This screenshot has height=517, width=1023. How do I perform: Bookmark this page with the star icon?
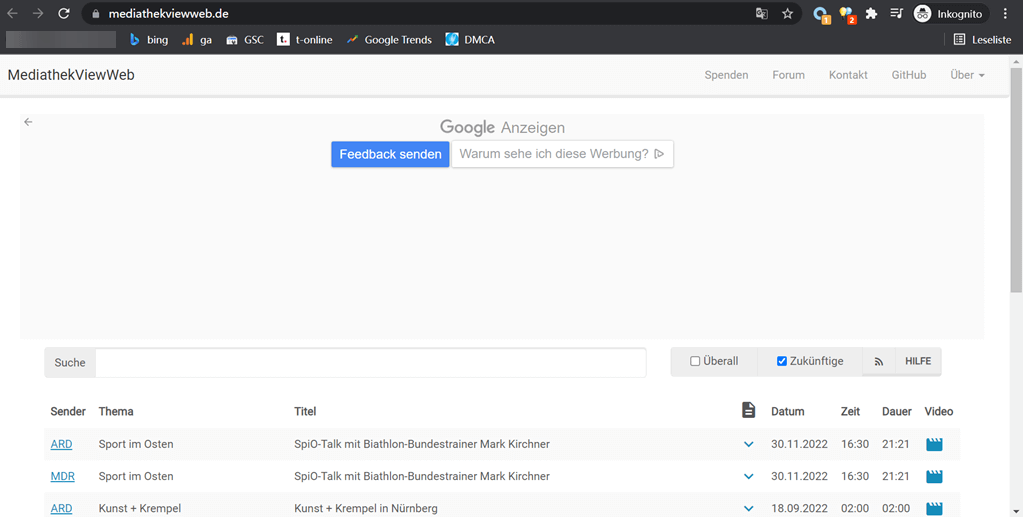[787, 14]
